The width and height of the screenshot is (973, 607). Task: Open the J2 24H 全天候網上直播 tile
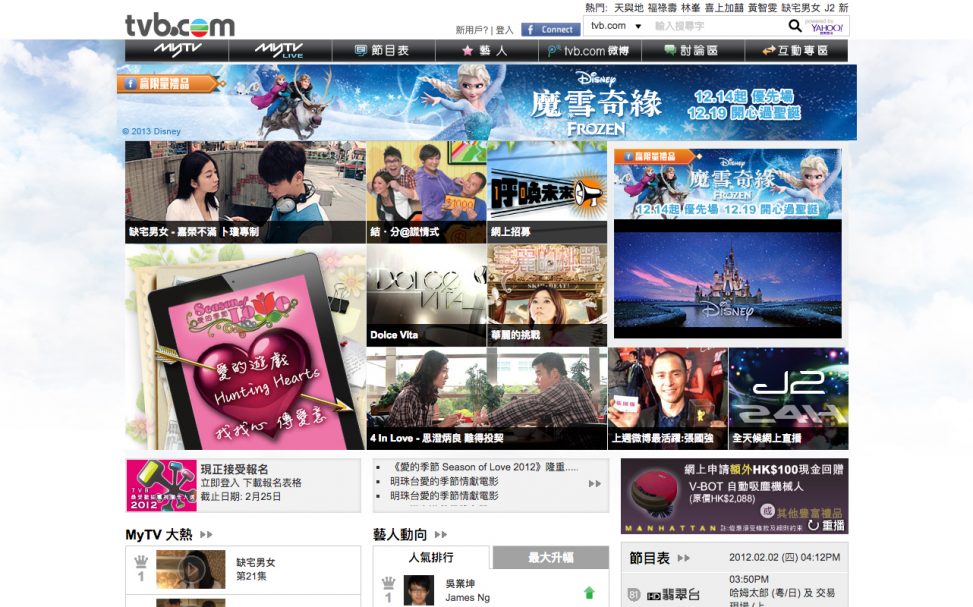[x=788, y=398]
